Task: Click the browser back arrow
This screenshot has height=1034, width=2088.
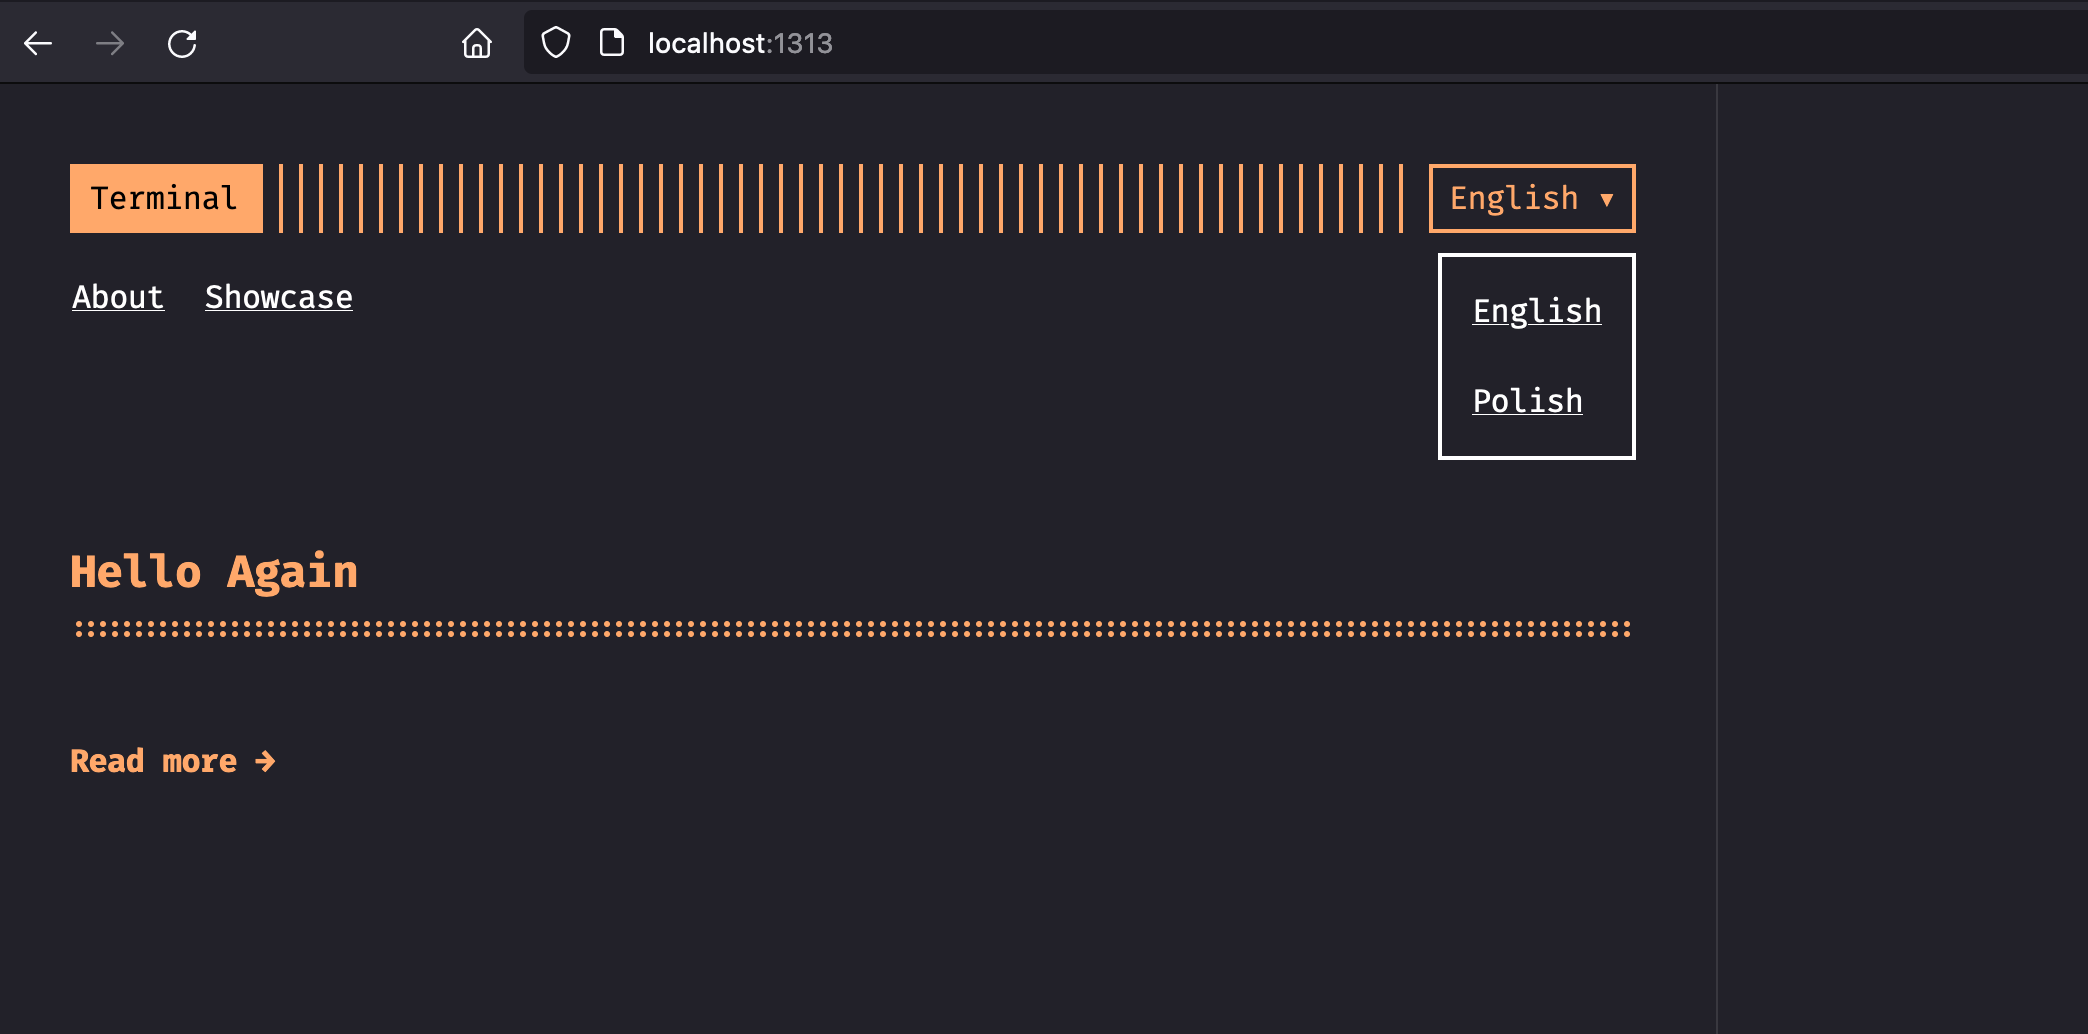Action: pyautogui.click(x=38, y=43)
